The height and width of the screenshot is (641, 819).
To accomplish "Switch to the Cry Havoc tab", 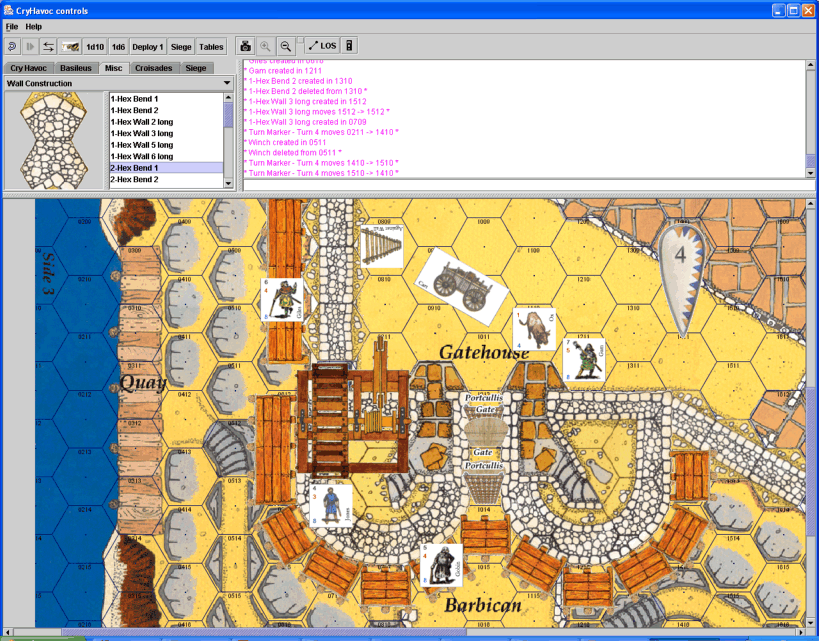I will [28, 68].
